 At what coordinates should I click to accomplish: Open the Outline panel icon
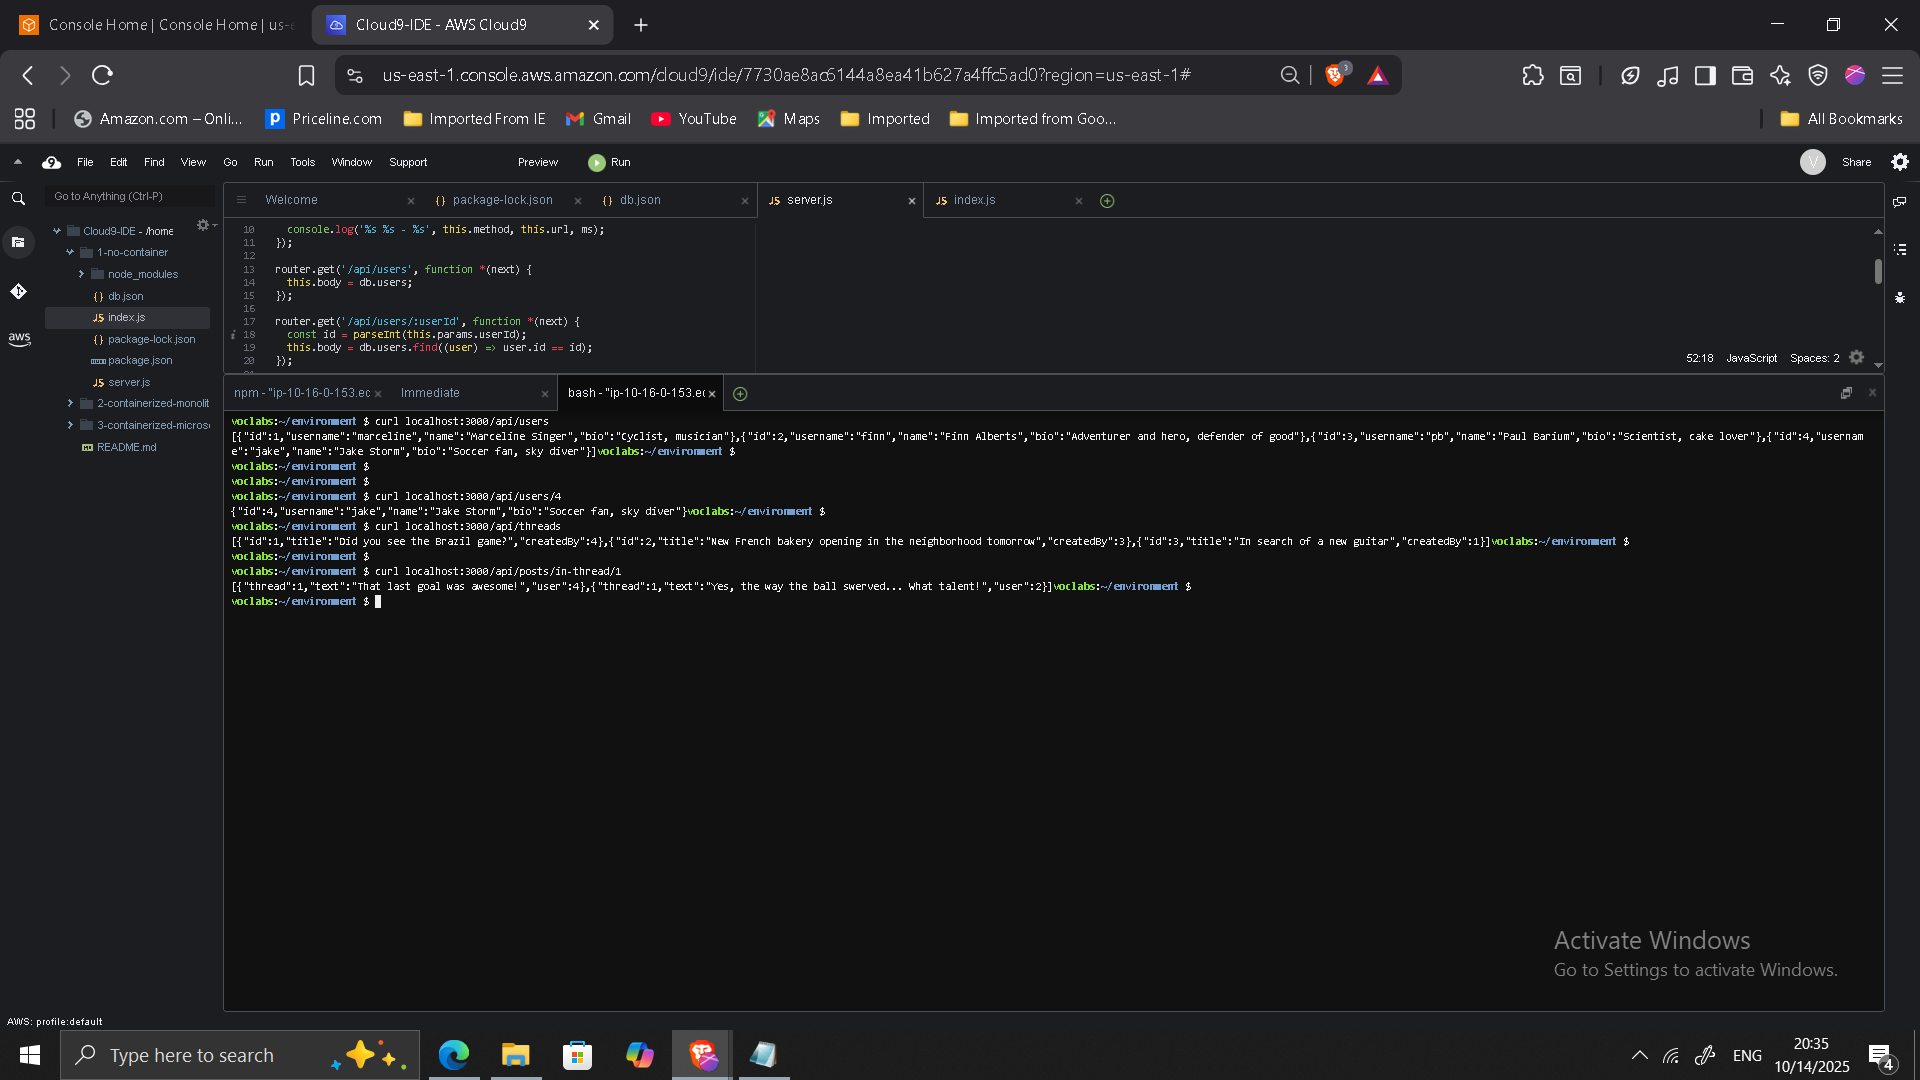tap(1899, 249)
